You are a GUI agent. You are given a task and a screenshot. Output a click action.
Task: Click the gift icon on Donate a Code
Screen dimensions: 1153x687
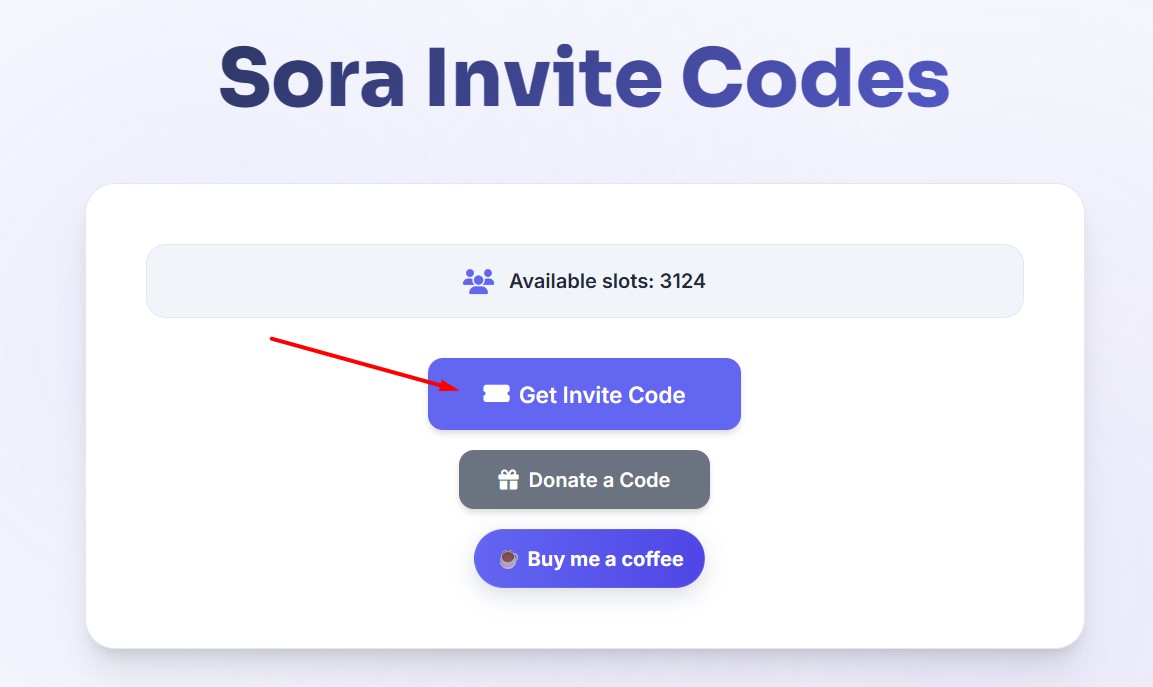[x=508, y=480]
